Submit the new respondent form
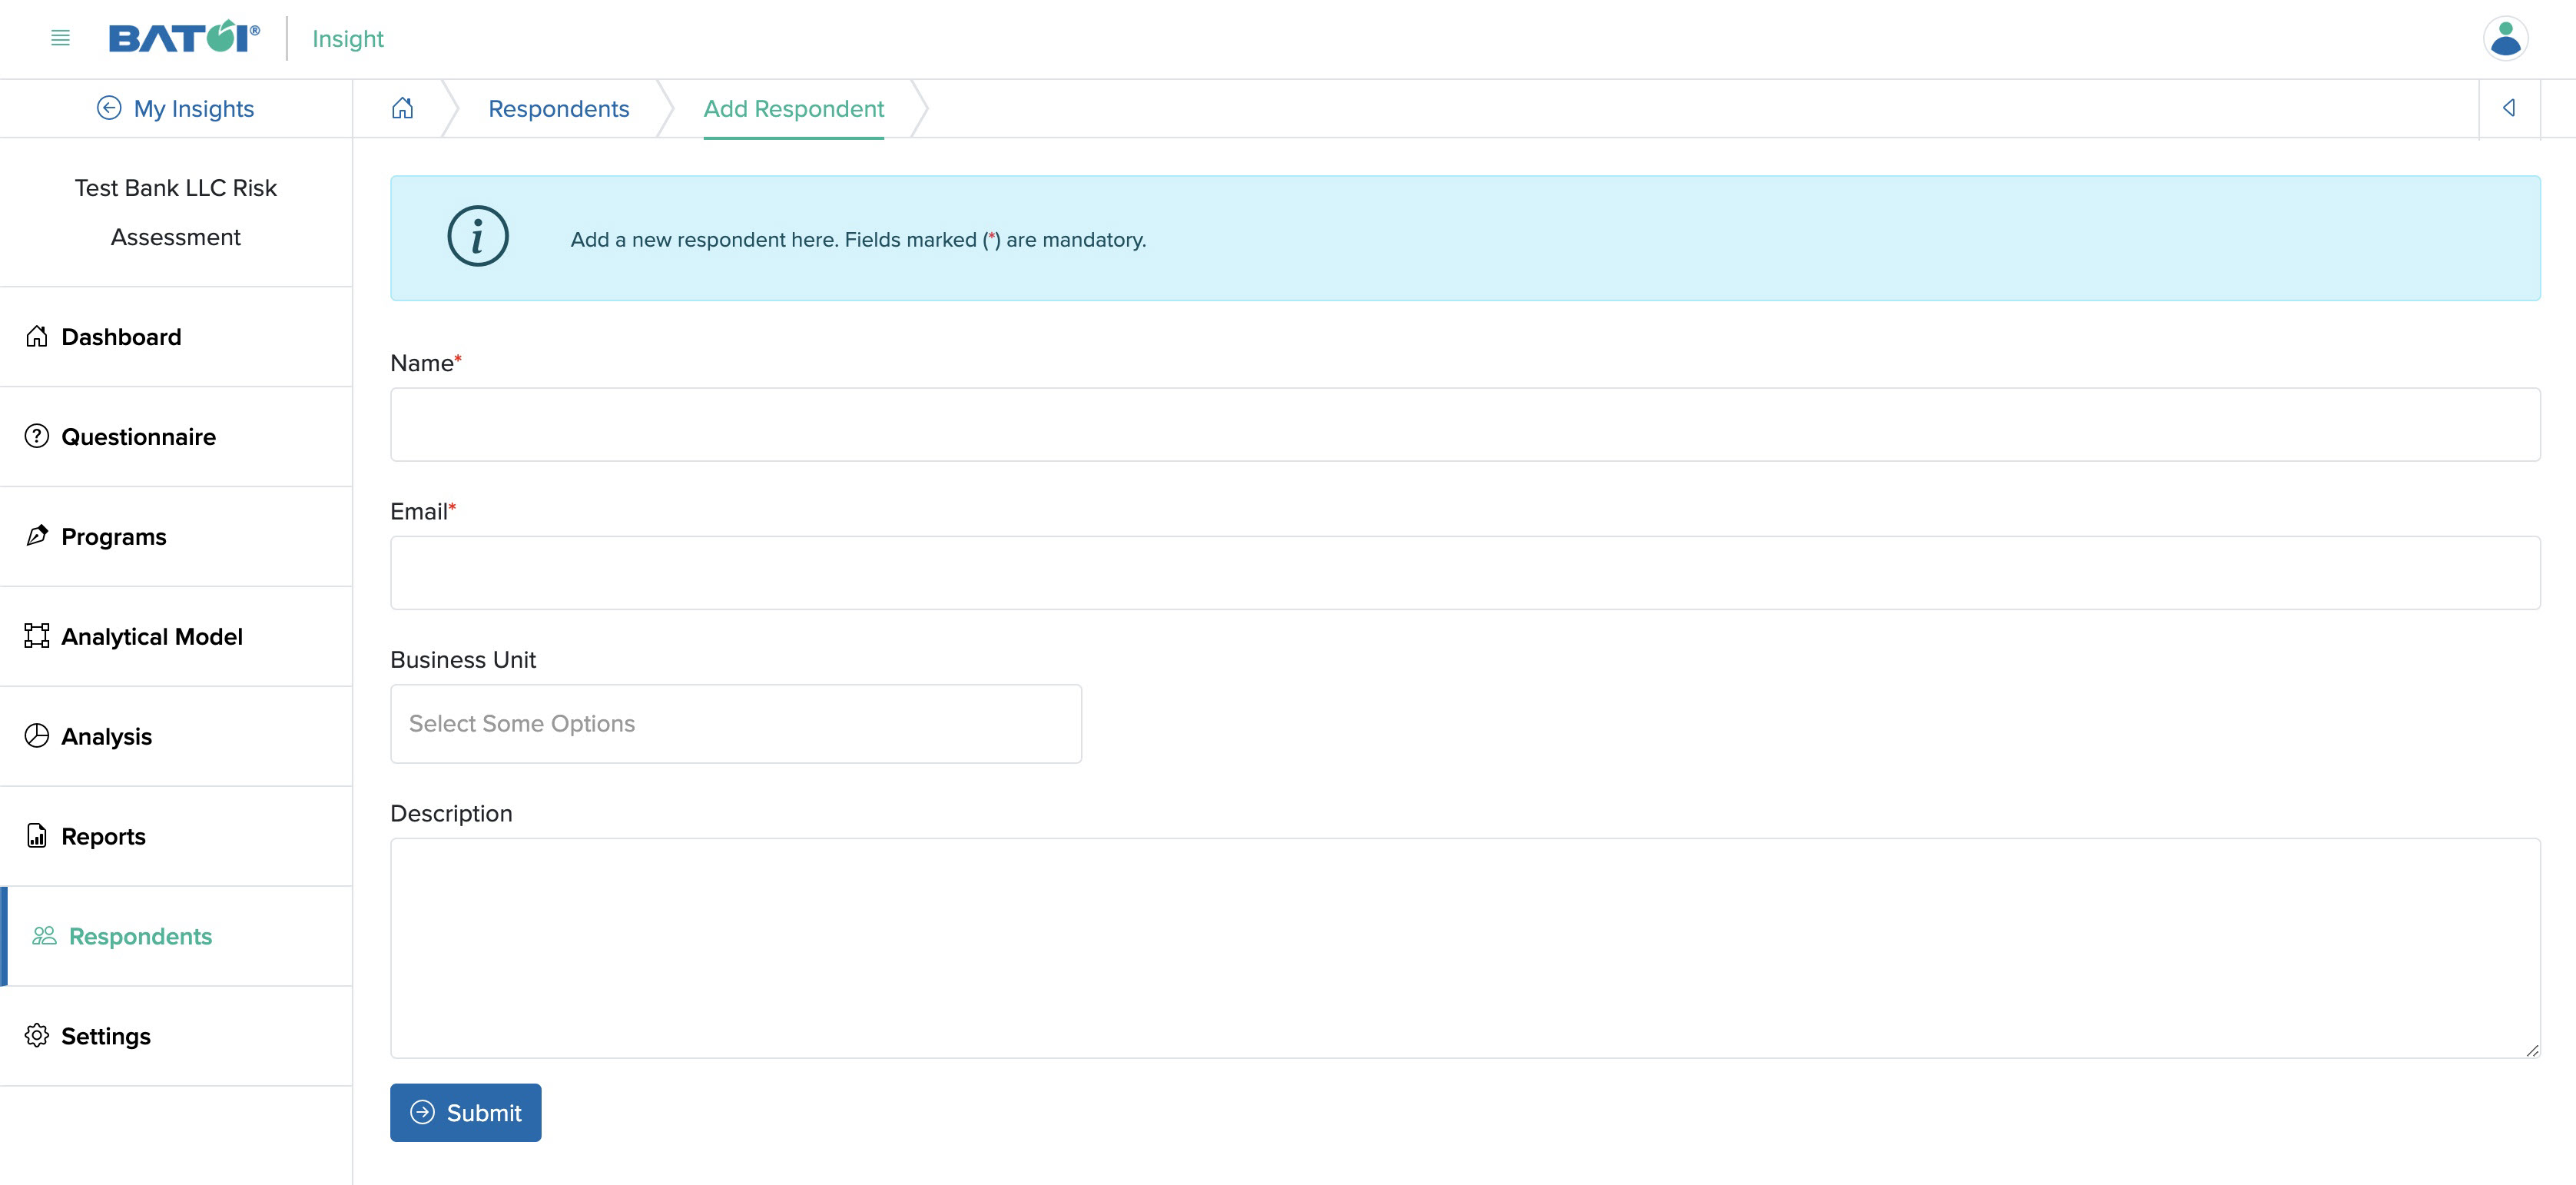Viewport: 2576px width, 1185px height. point(466,1112)
